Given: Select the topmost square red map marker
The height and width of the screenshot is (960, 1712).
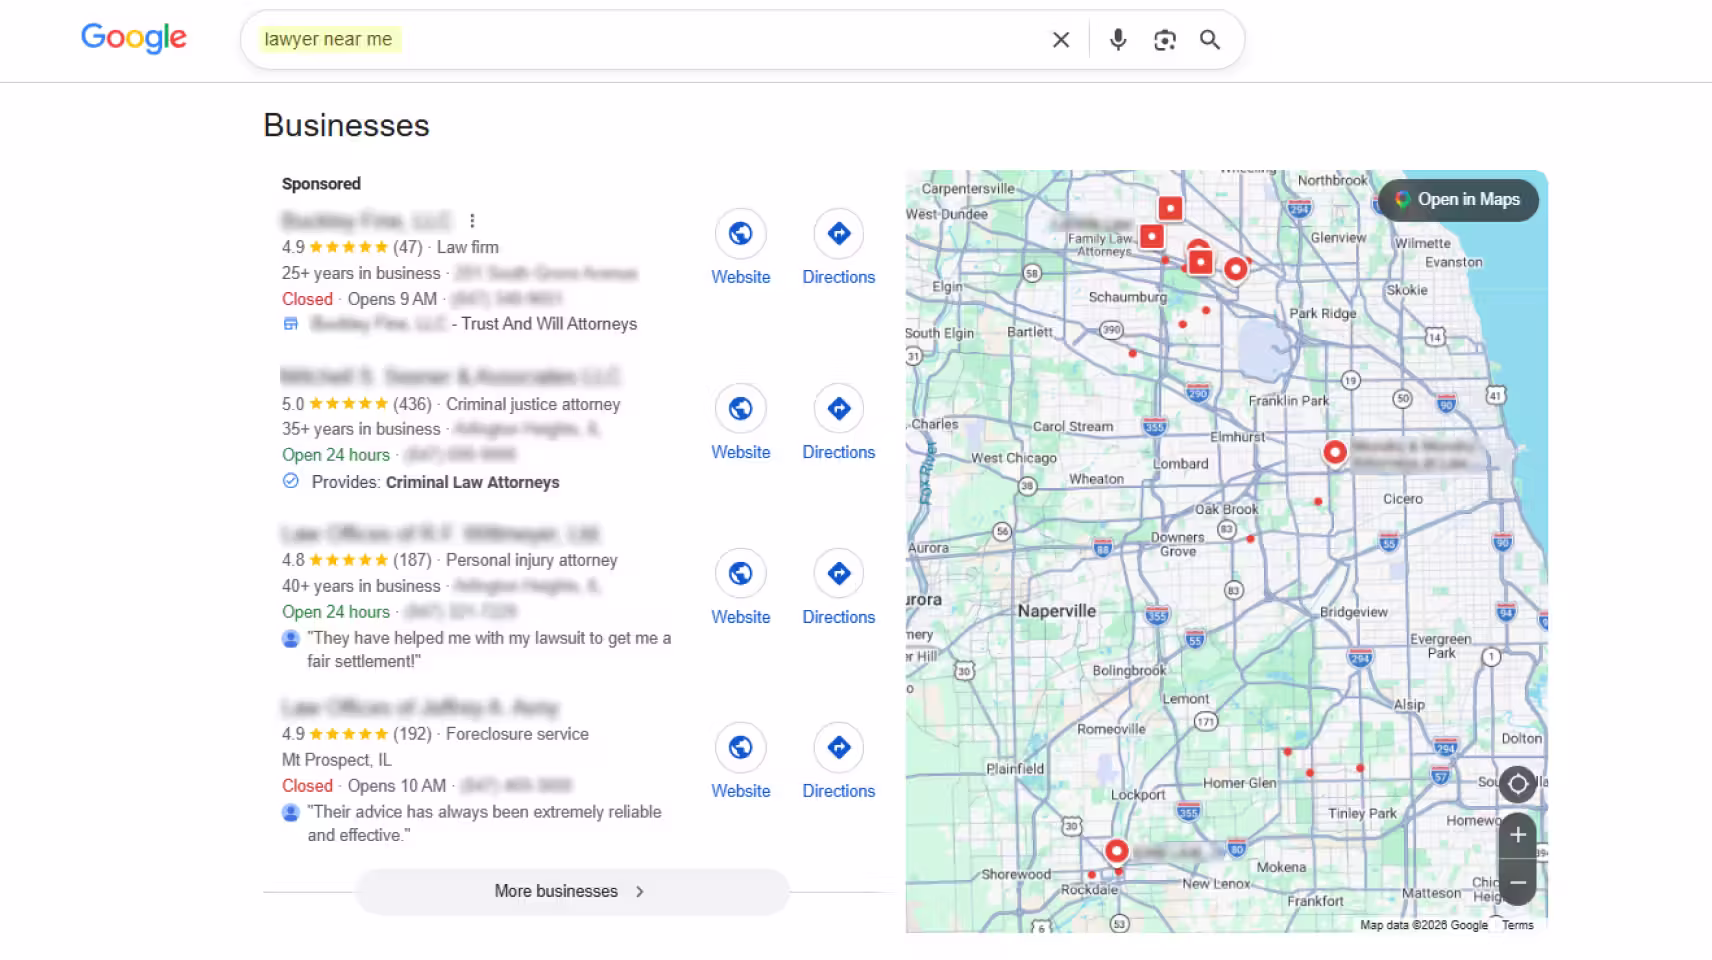Looking at the screenshot, I should coord(1170,208).
